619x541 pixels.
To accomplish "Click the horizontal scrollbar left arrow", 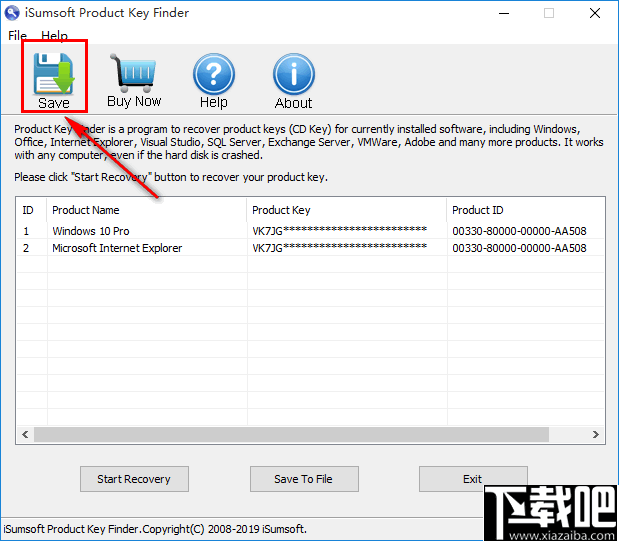I will tap(25, 434).
